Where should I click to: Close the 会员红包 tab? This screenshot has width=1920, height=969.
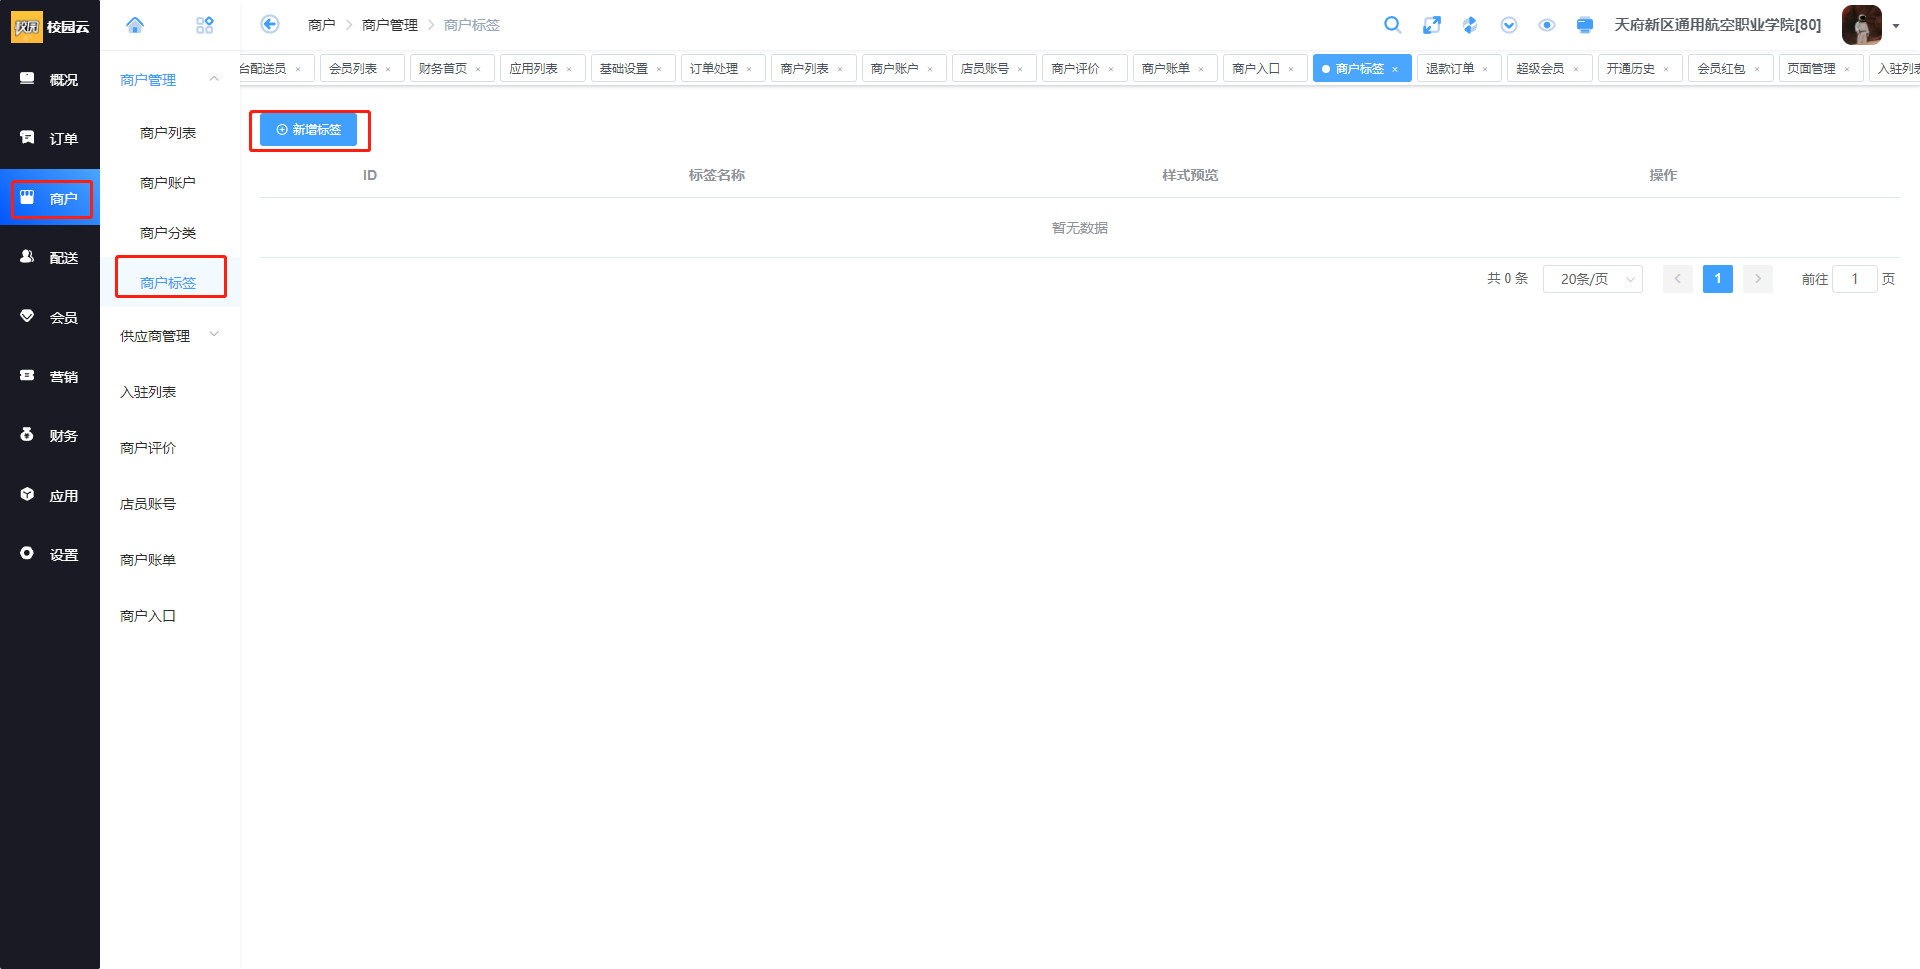tap(1757, 69)
